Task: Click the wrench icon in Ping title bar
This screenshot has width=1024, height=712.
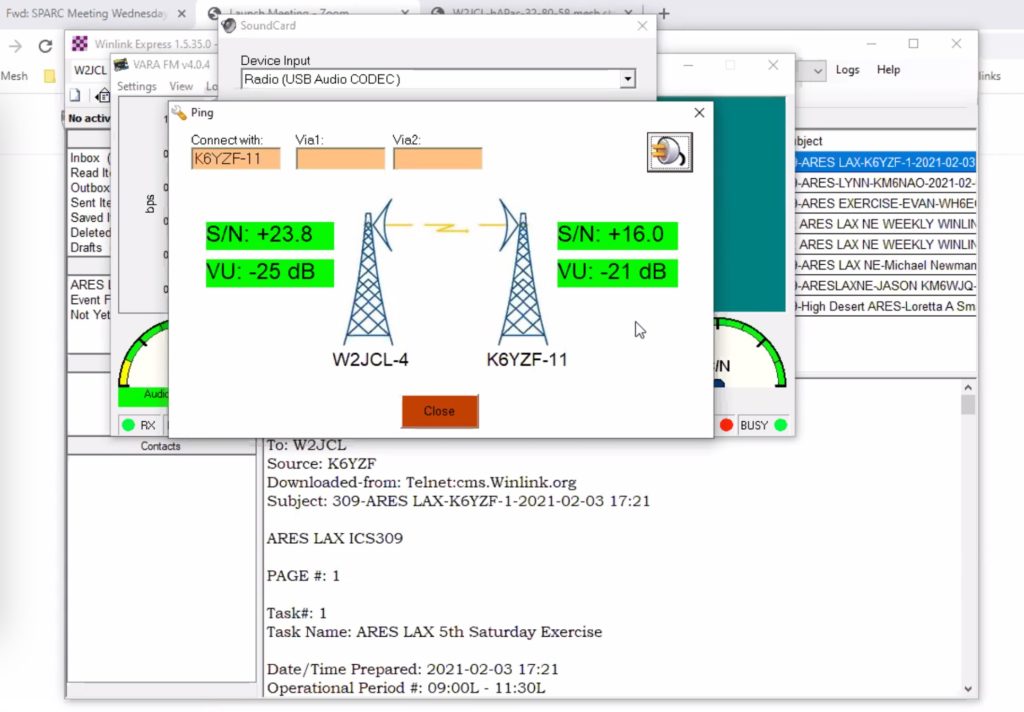Action: pos(178,112)
